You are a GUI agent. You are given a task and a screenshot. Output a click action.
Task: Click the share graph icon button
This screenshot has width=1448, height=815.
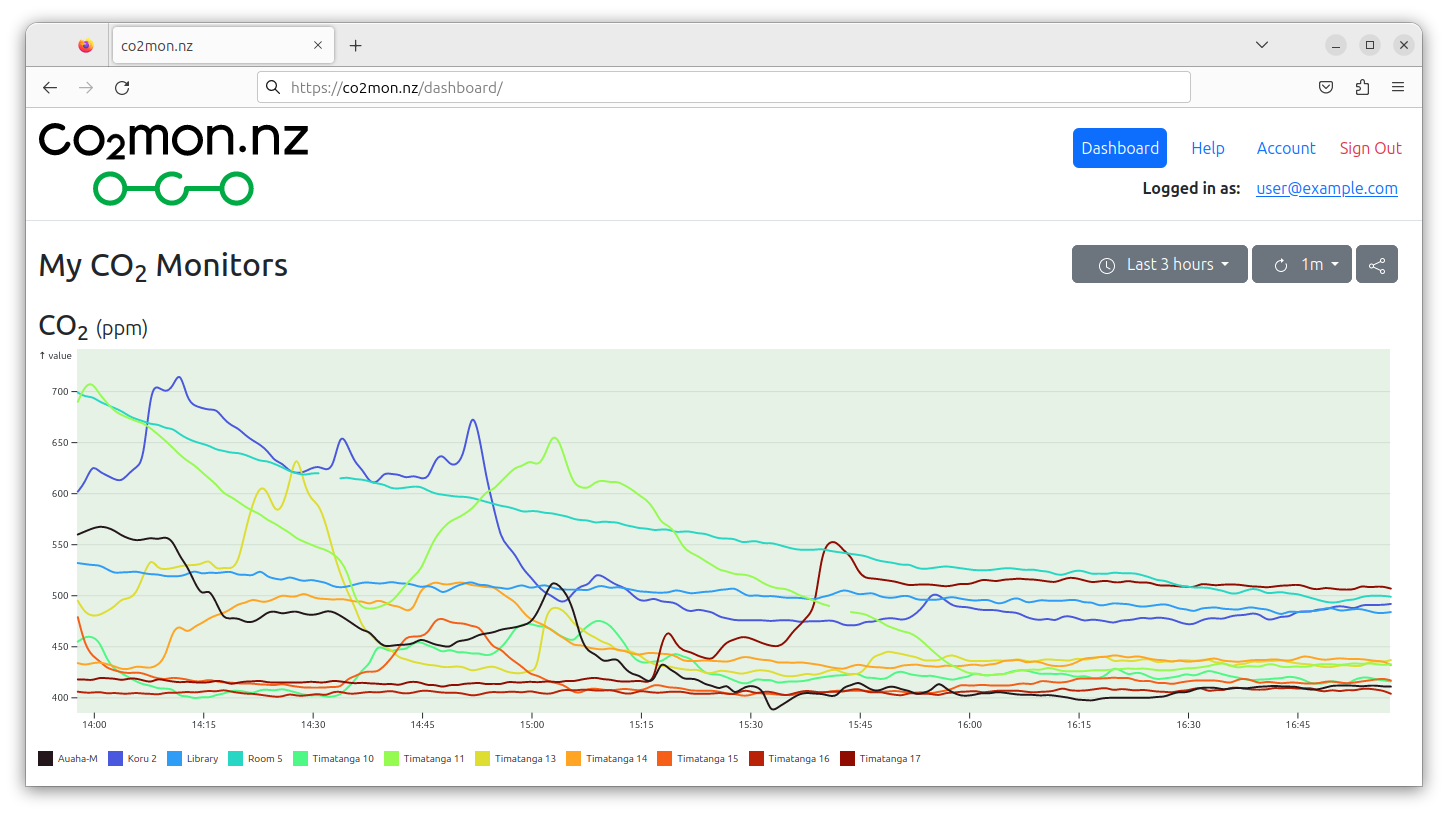[x=1377, y=264]
